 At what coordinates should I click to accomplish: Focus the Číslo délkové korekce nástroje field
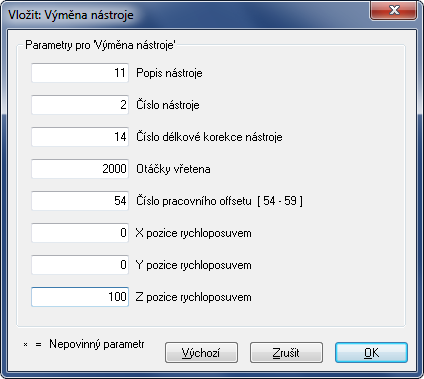pos(80,137)
